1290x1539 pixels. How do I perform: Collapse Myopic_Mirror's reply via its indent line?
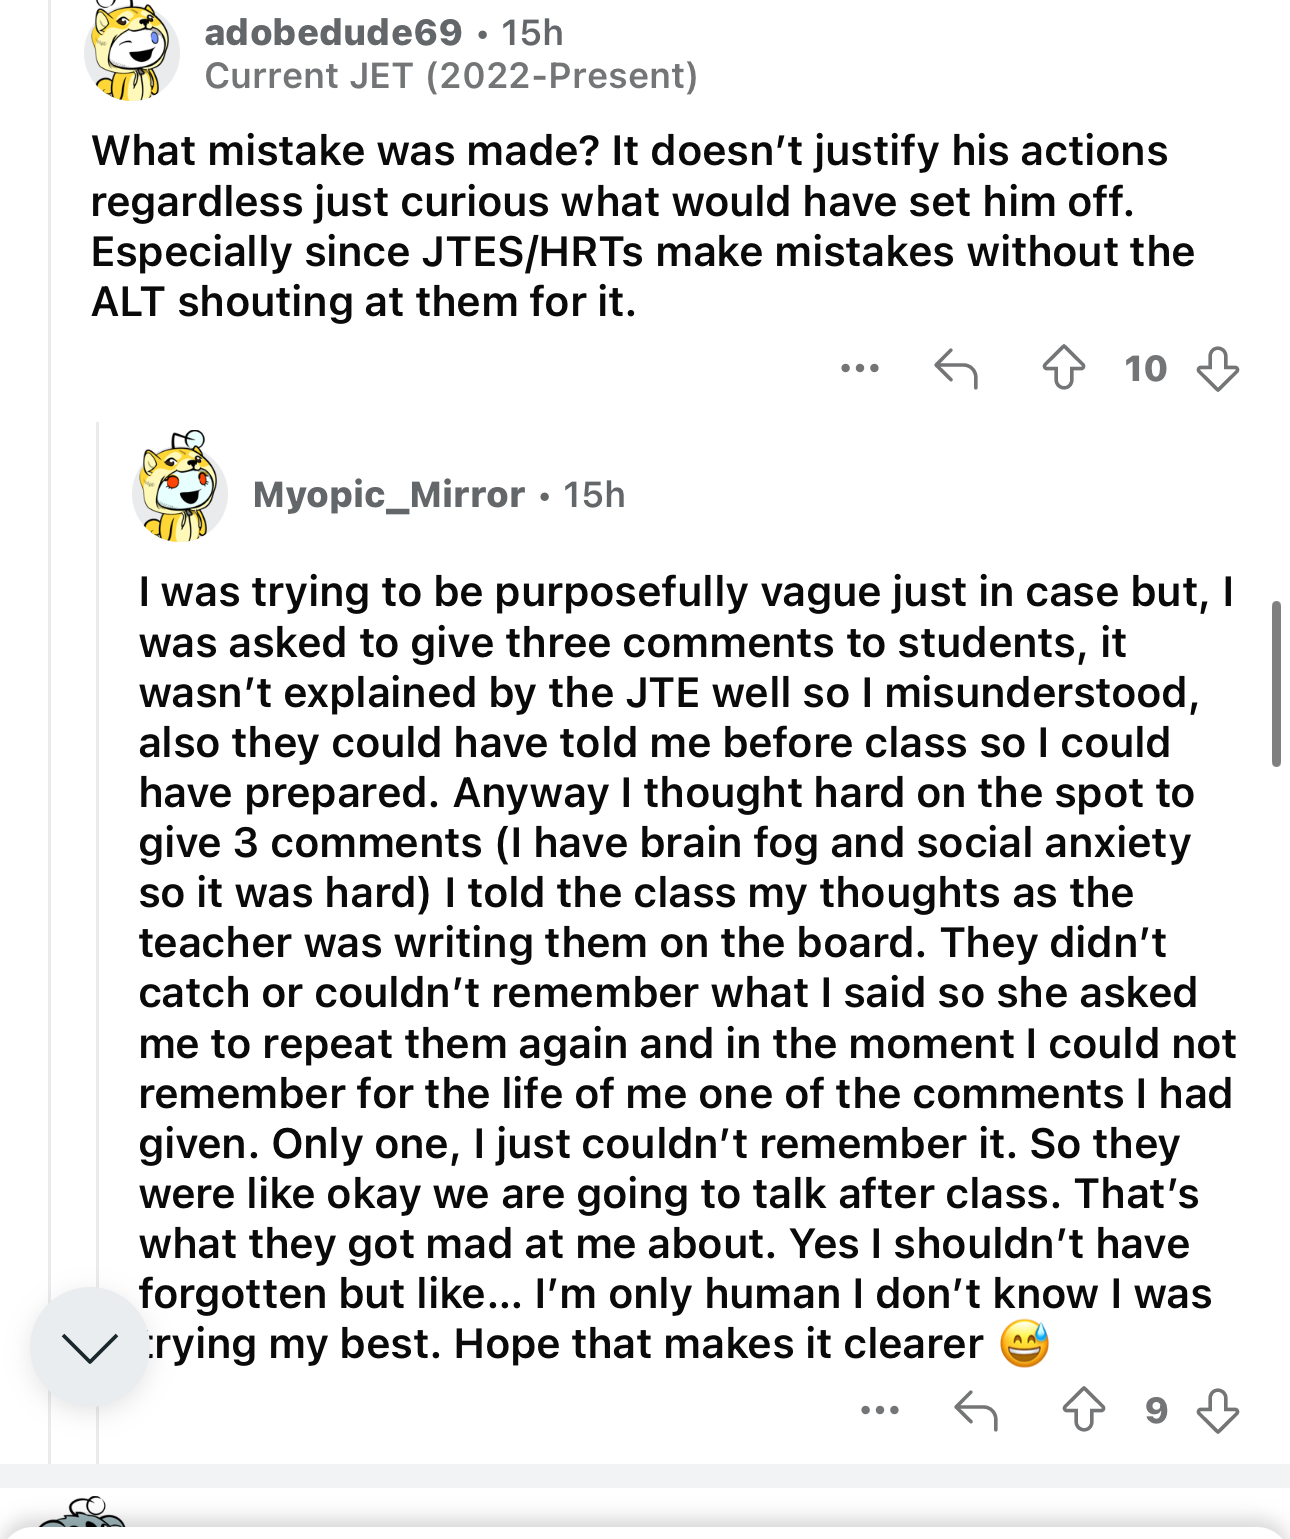click(97, 900)
